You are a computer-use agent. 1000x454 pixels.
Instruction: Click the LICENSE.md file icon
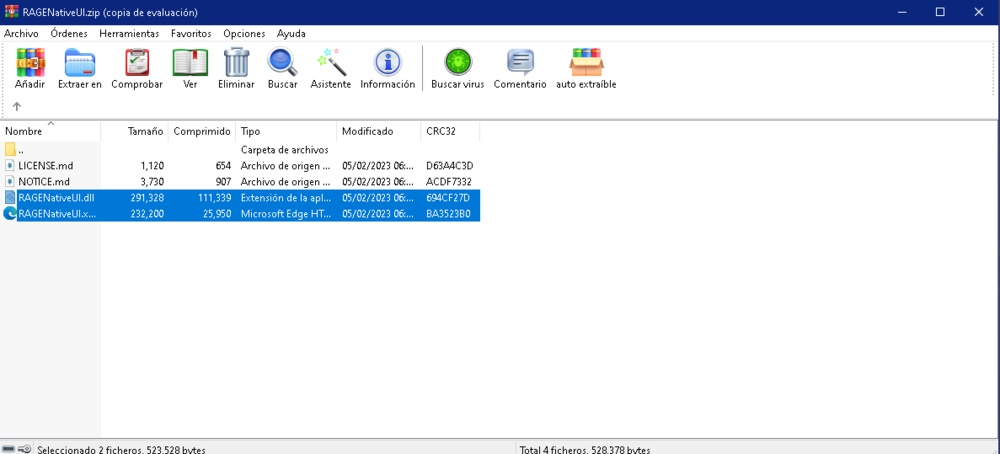point(10,166)
